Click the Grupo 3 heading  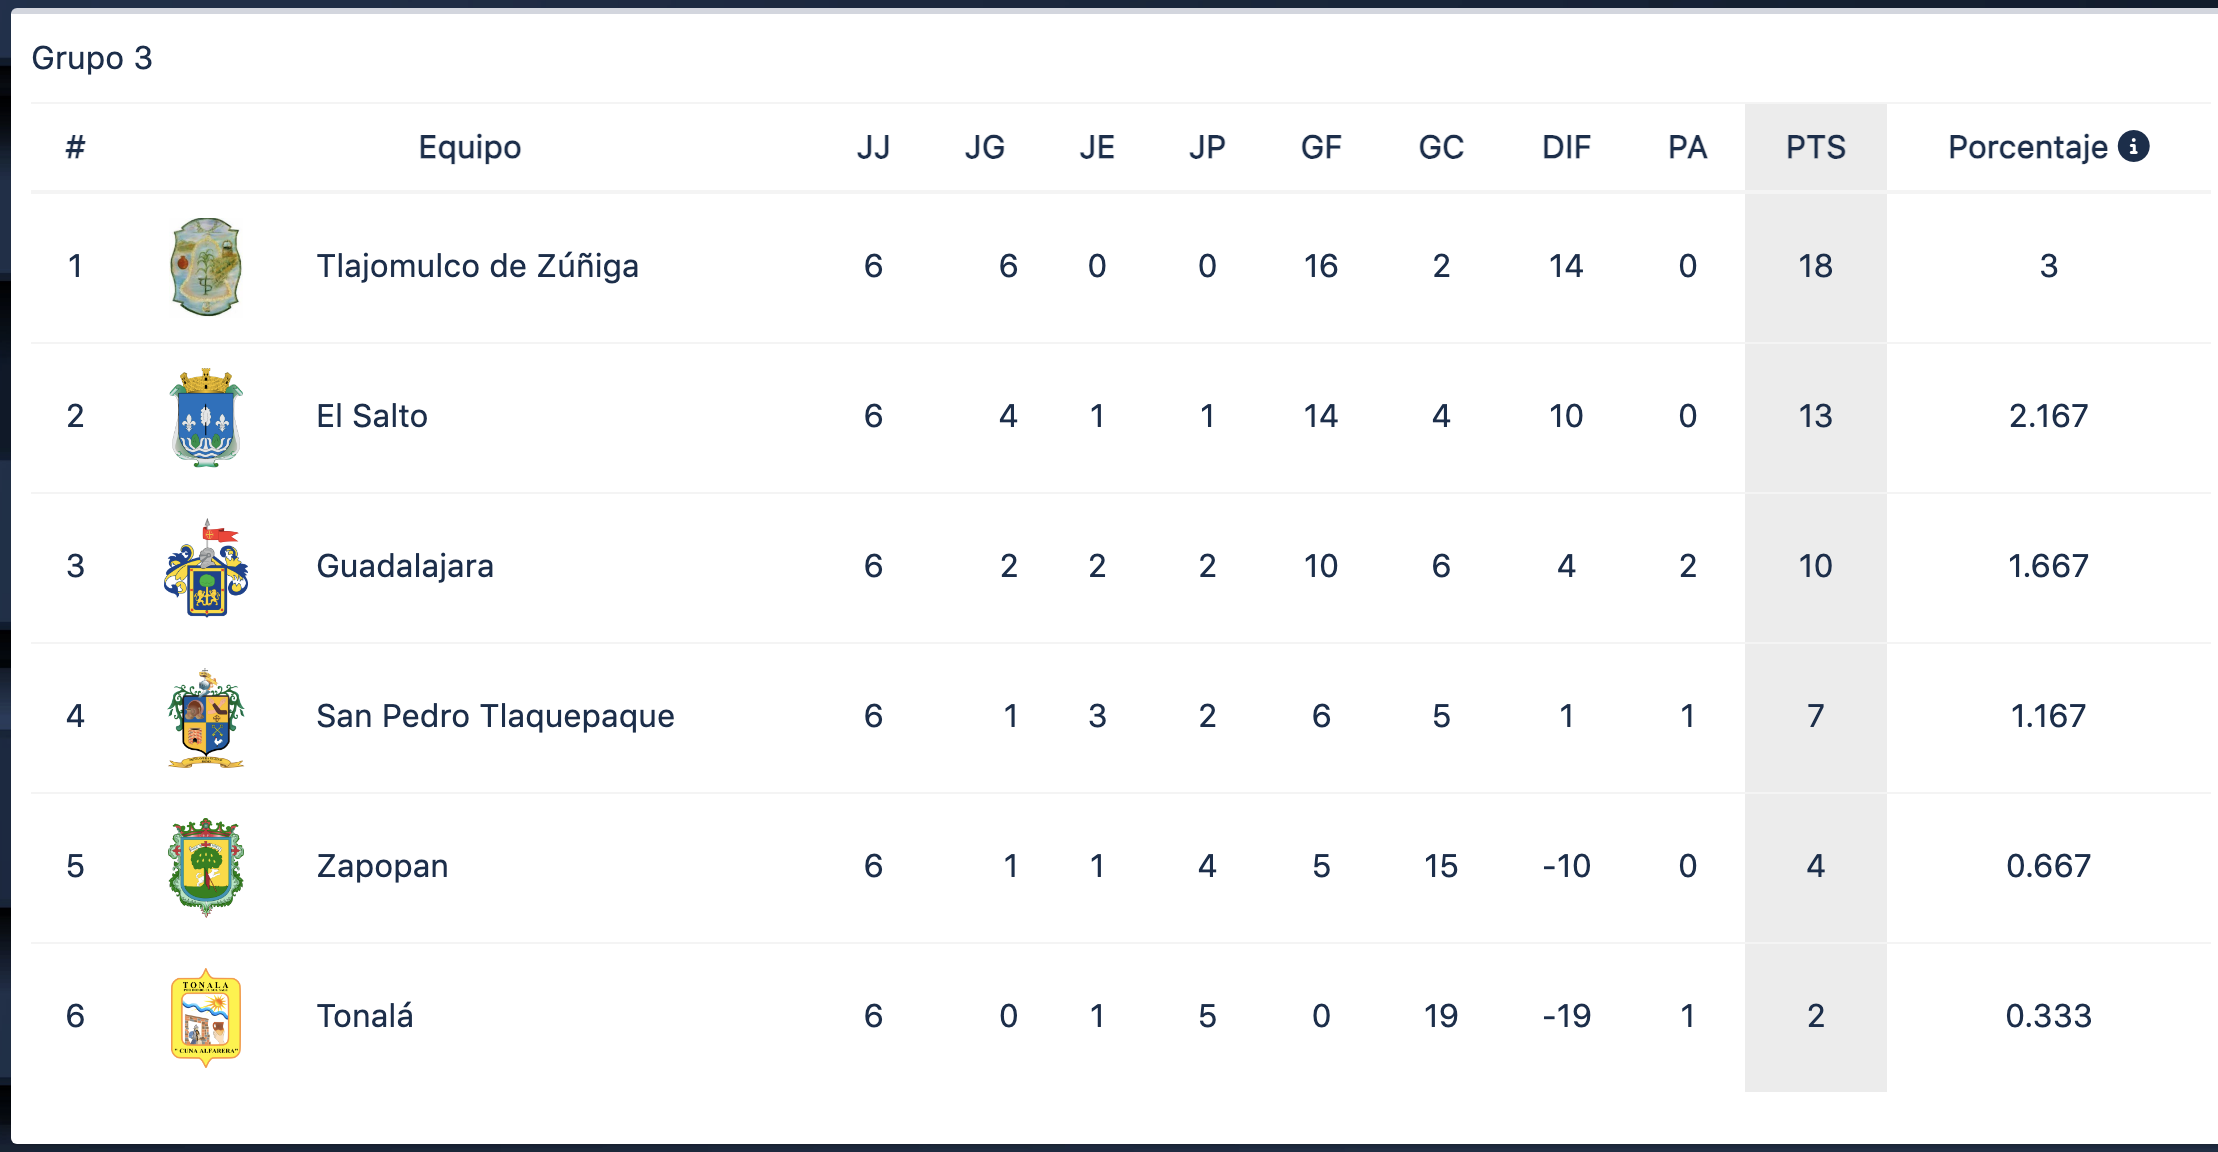coord(92,58)
